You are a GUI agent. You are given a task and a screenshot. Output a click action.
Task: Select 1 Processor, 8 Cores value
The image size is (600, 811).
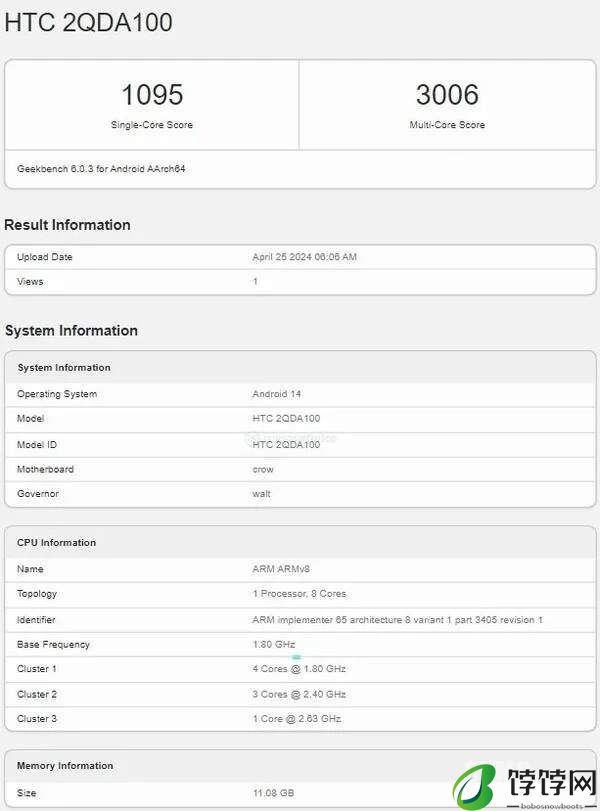[299, 594]
